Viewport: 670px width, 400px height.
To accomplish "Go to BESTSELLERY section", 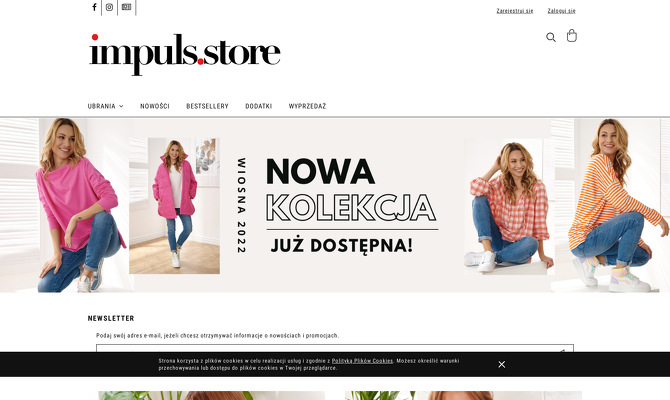I will 207,106.
